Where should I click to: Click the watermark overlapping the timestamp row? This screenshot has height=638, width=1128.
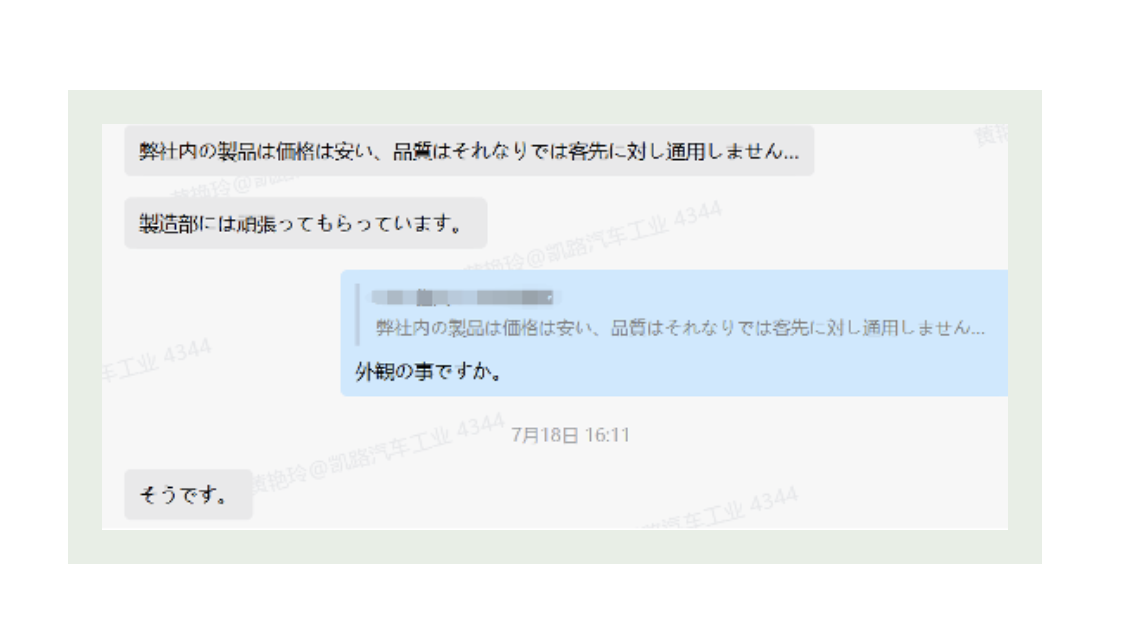coord(378,453)
